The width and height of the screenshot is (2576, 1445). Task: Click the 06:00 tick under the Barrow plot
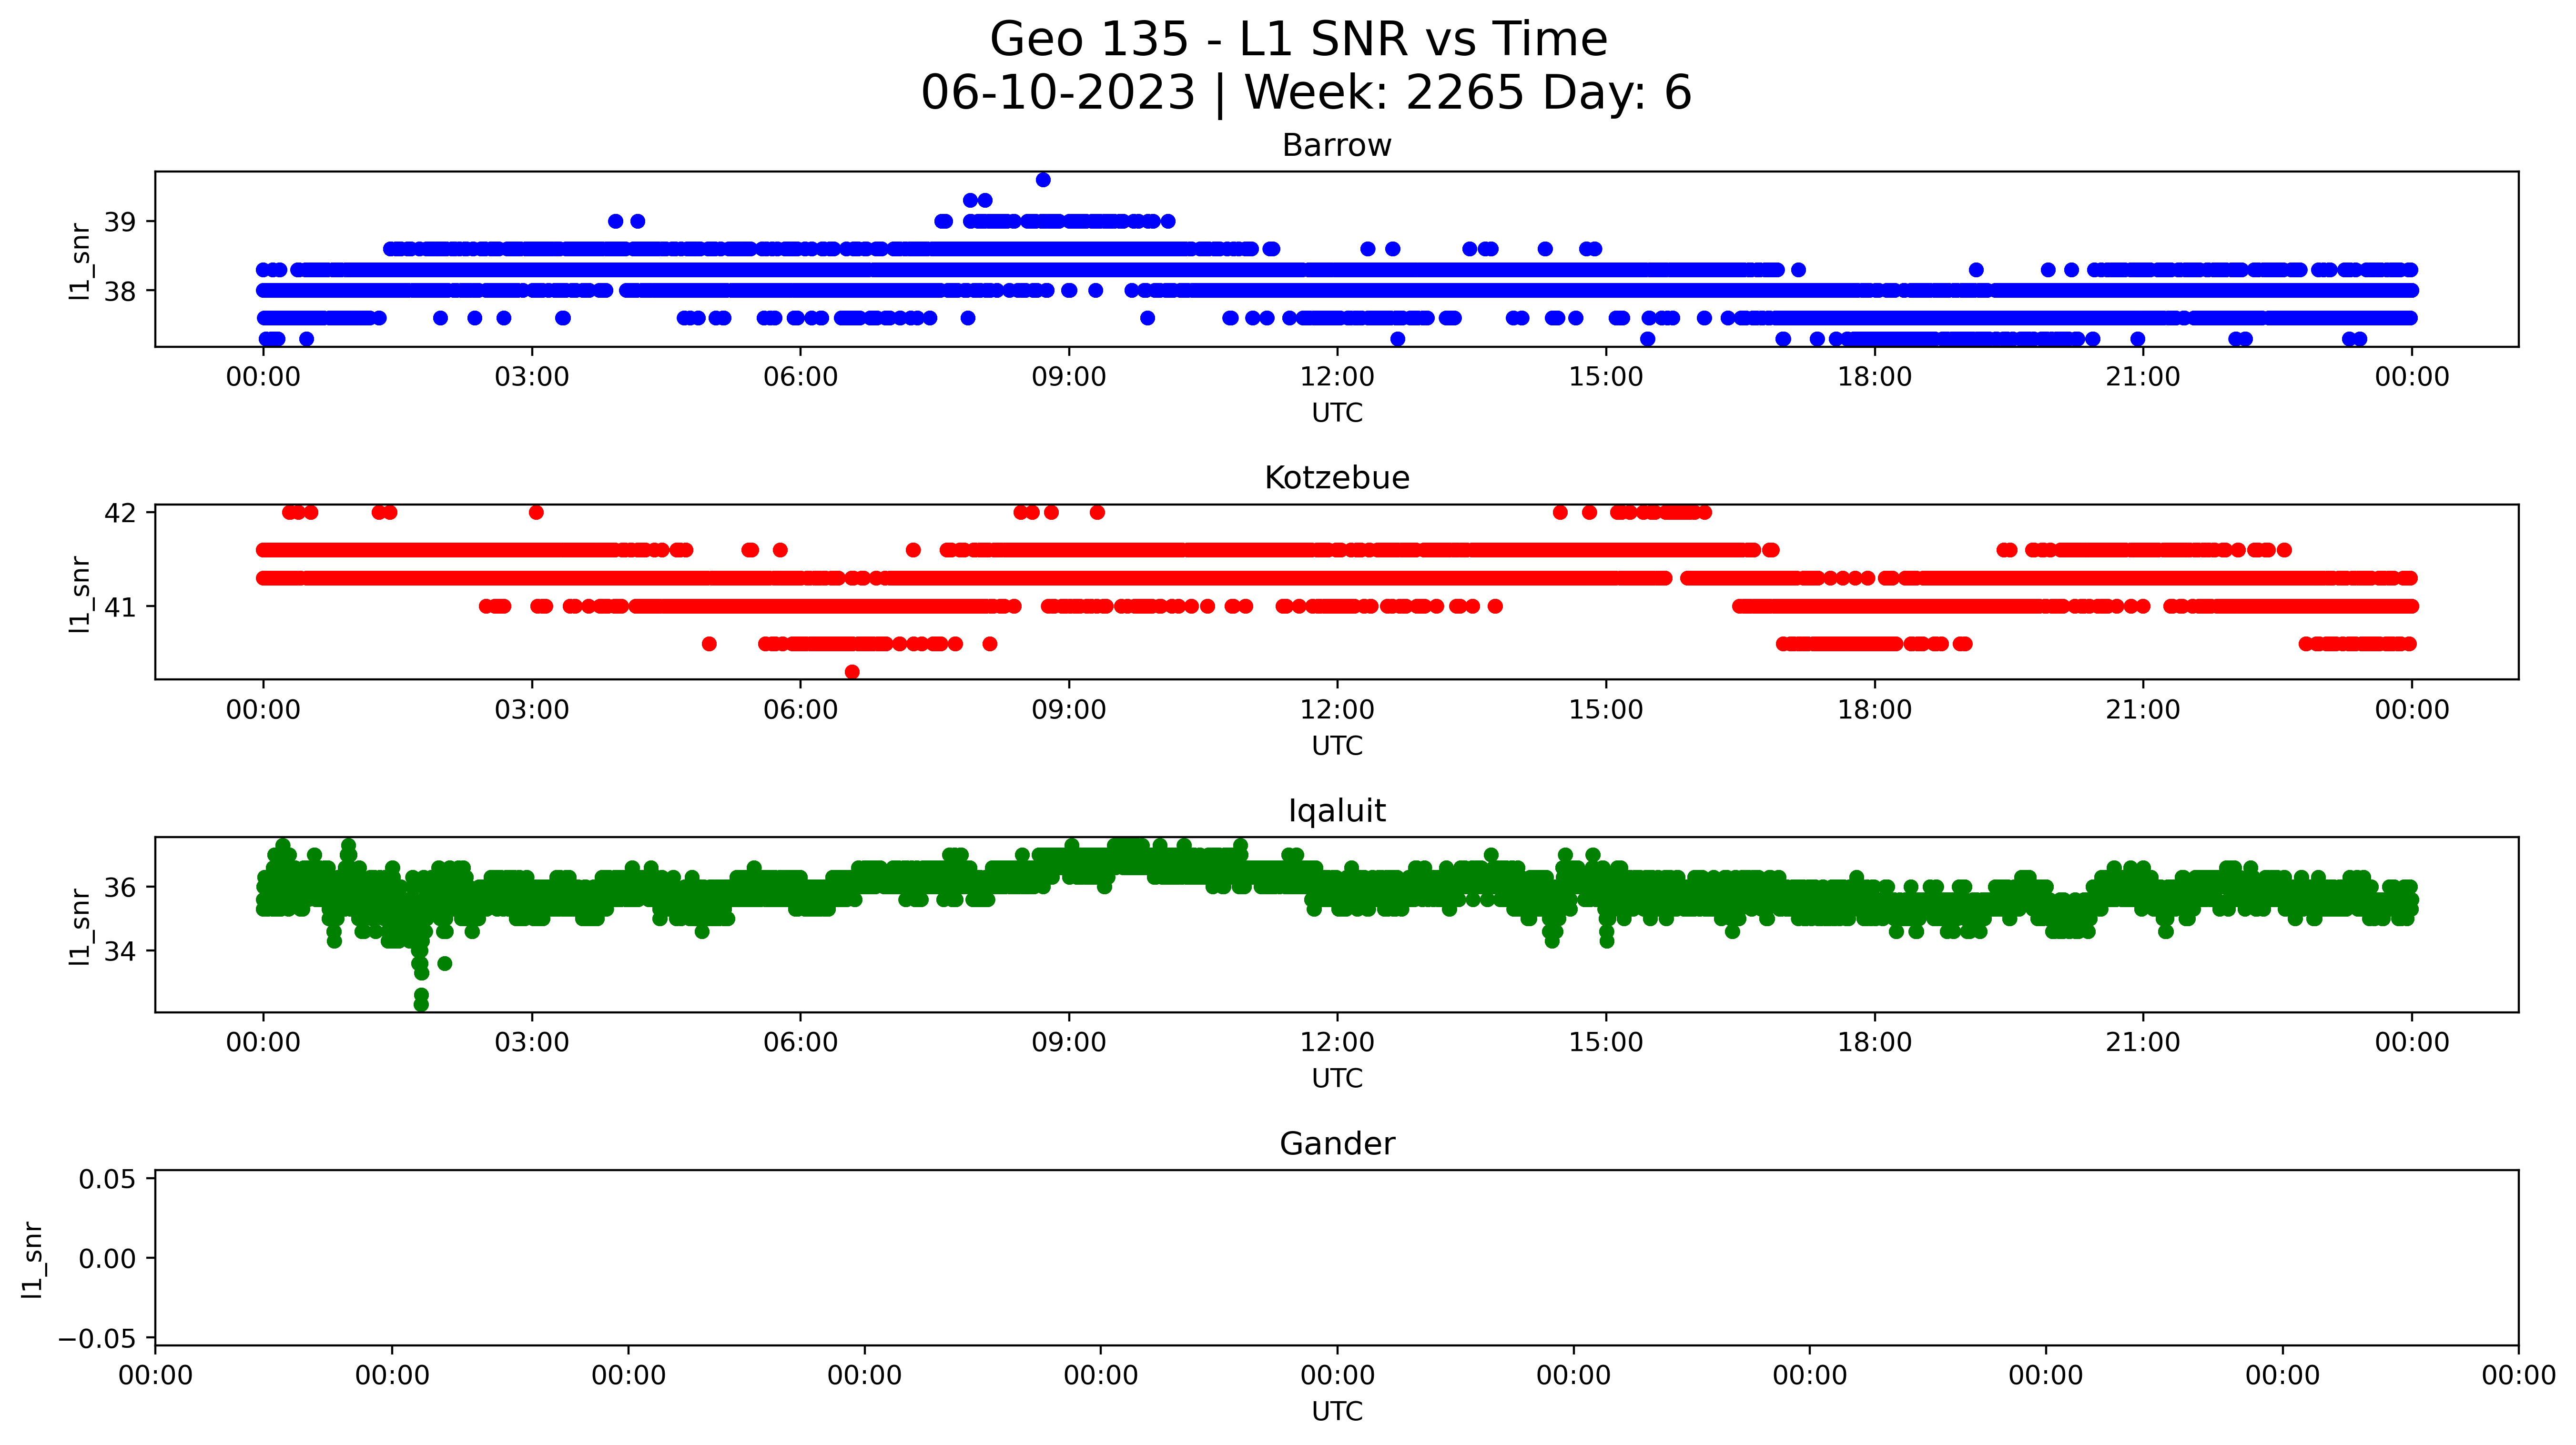(x=800, y=377)
